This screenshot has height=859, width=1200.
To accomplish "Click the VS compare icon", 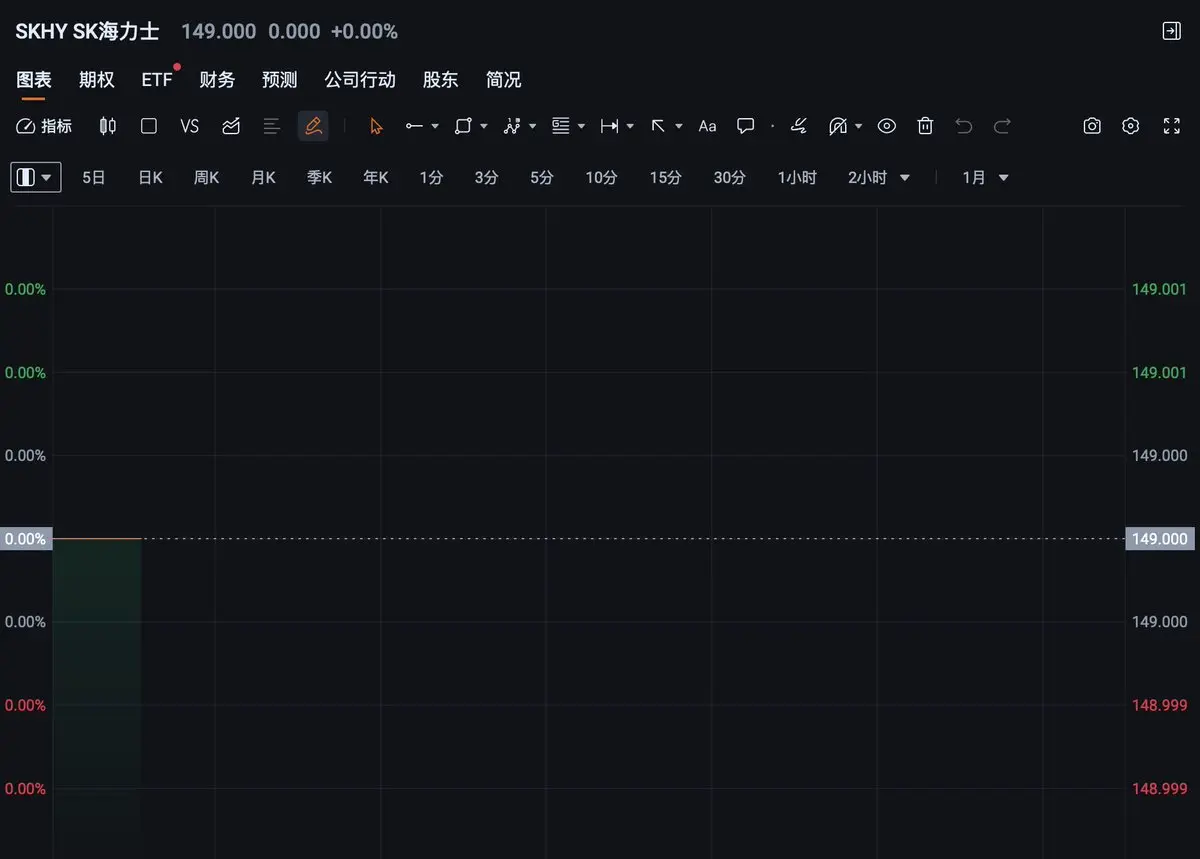I will click(190, 126).
